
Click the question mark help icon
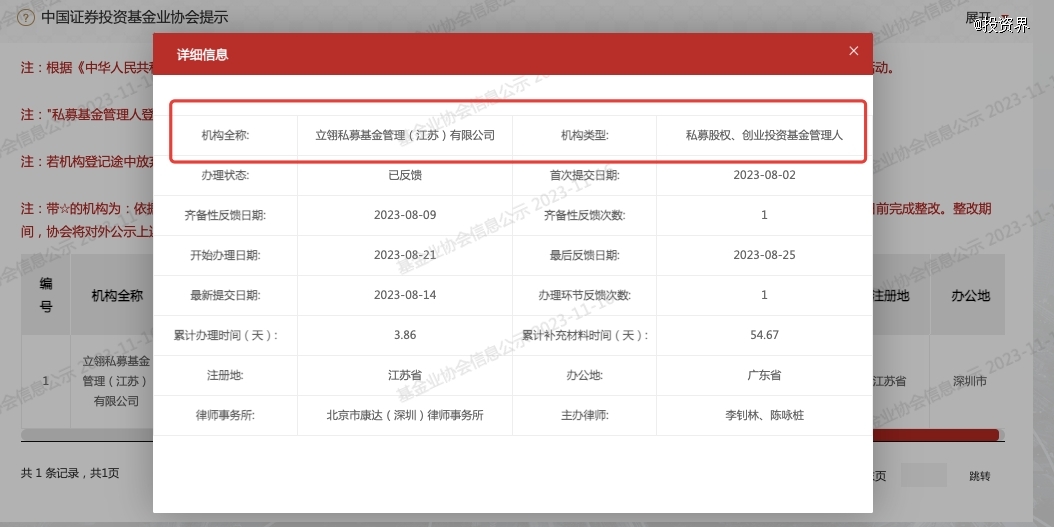(26, 17)
